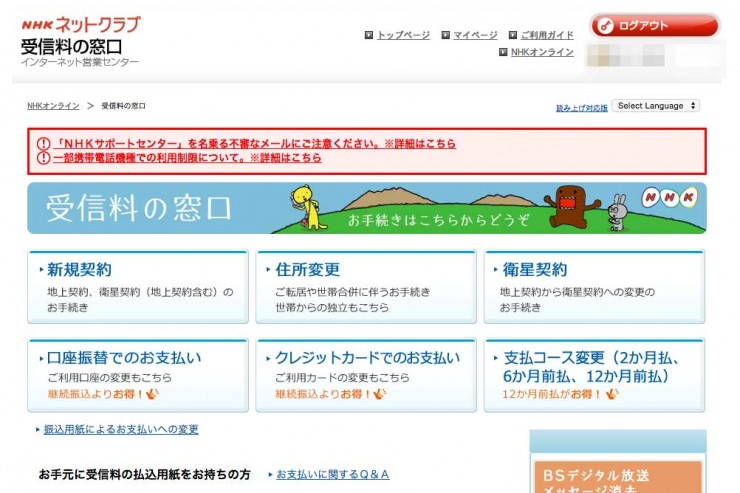The image size is (740, 493).
Task: Click the 受信料の窓口 banner image
Action: pyautogui.click(x=367, y=208)
